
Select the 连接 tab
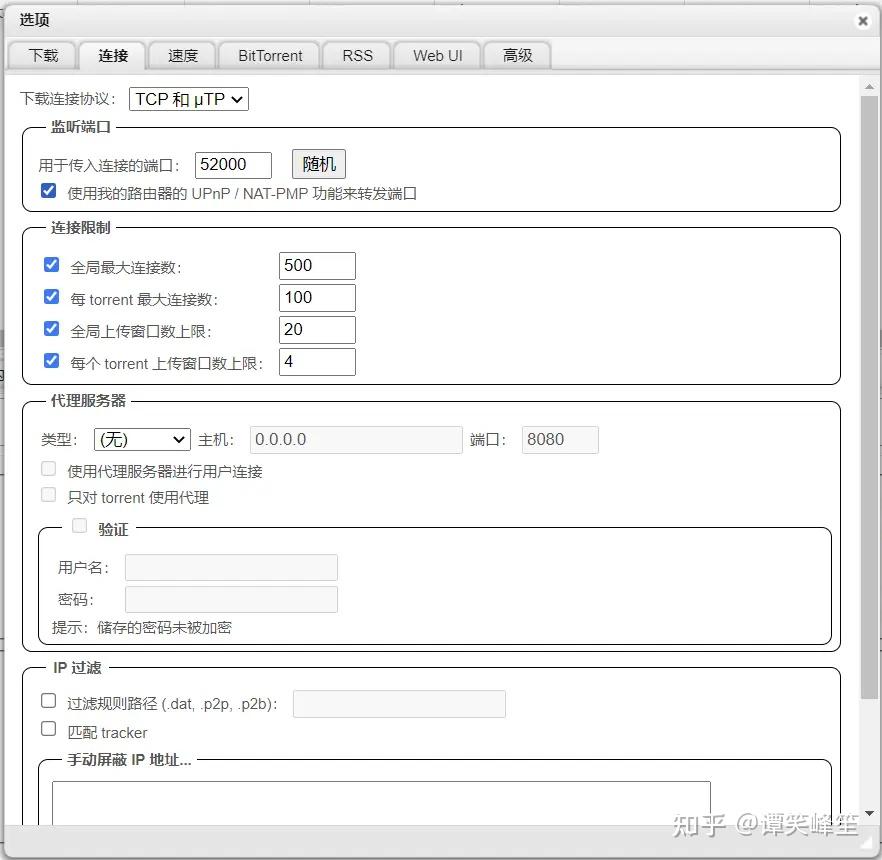112,56
